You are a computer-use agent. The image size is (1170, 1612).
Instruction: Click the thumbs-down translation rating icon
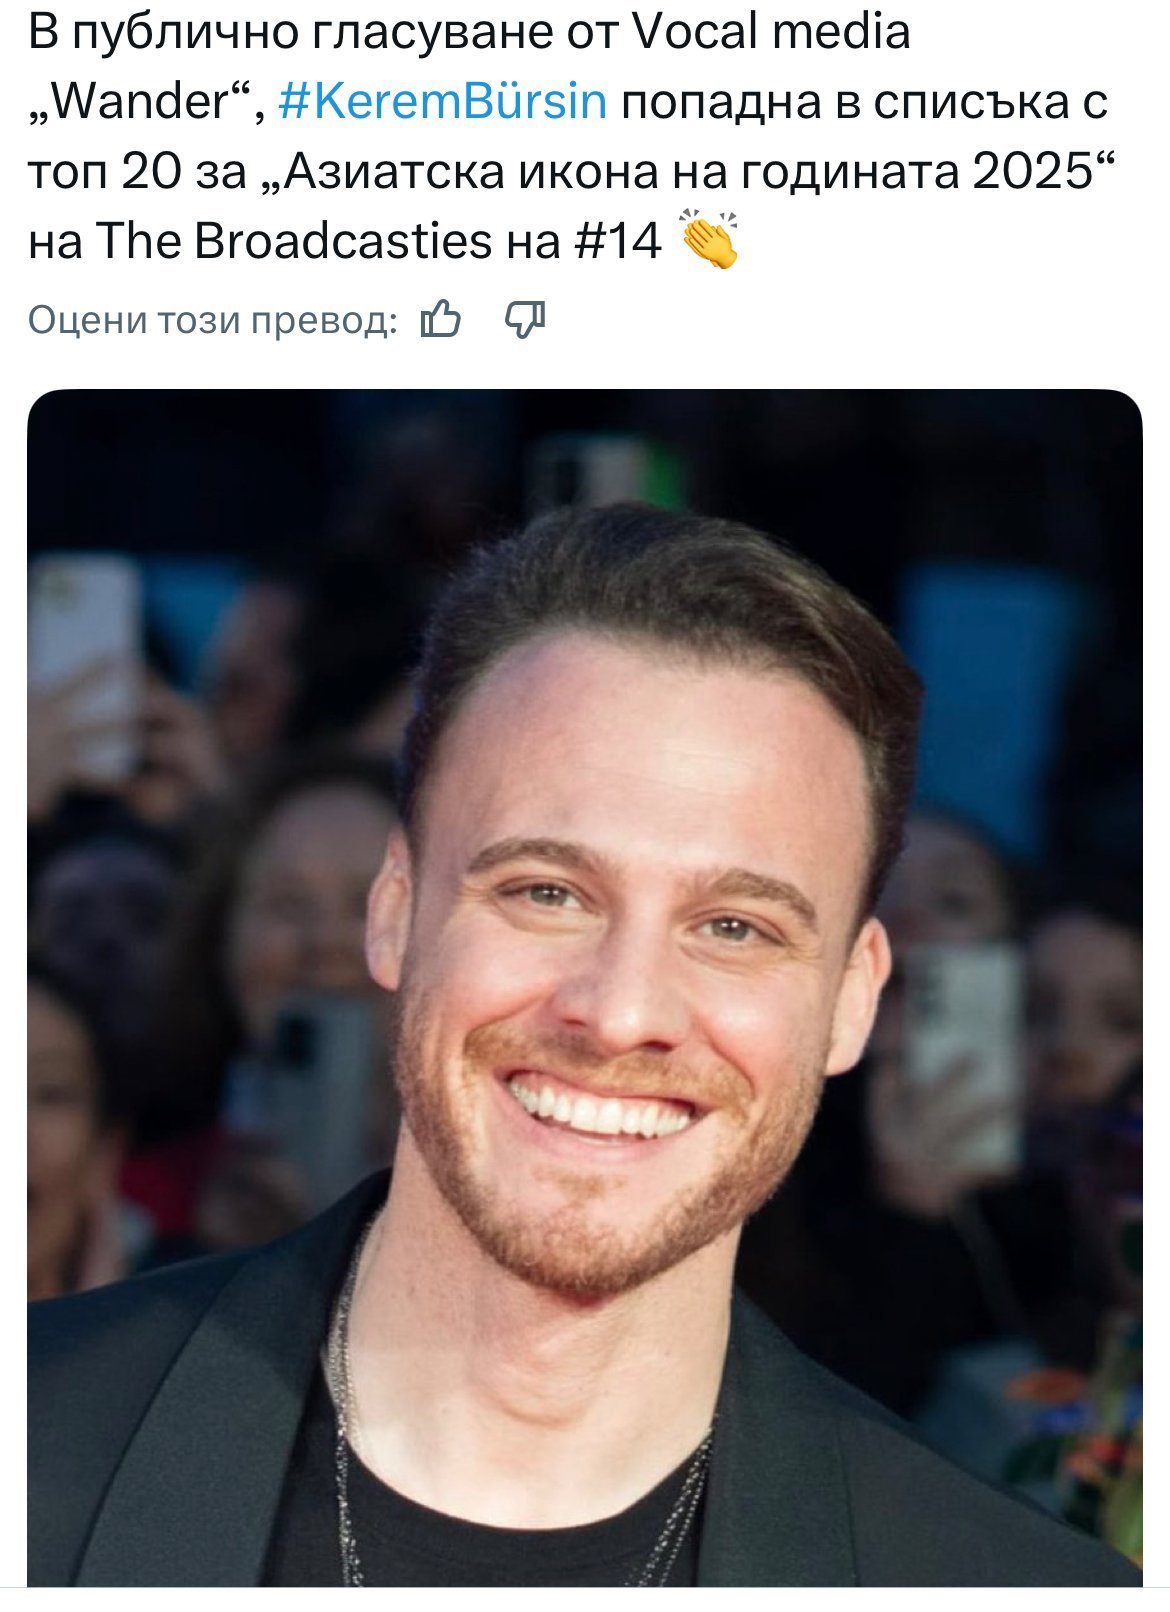point(525,321)
